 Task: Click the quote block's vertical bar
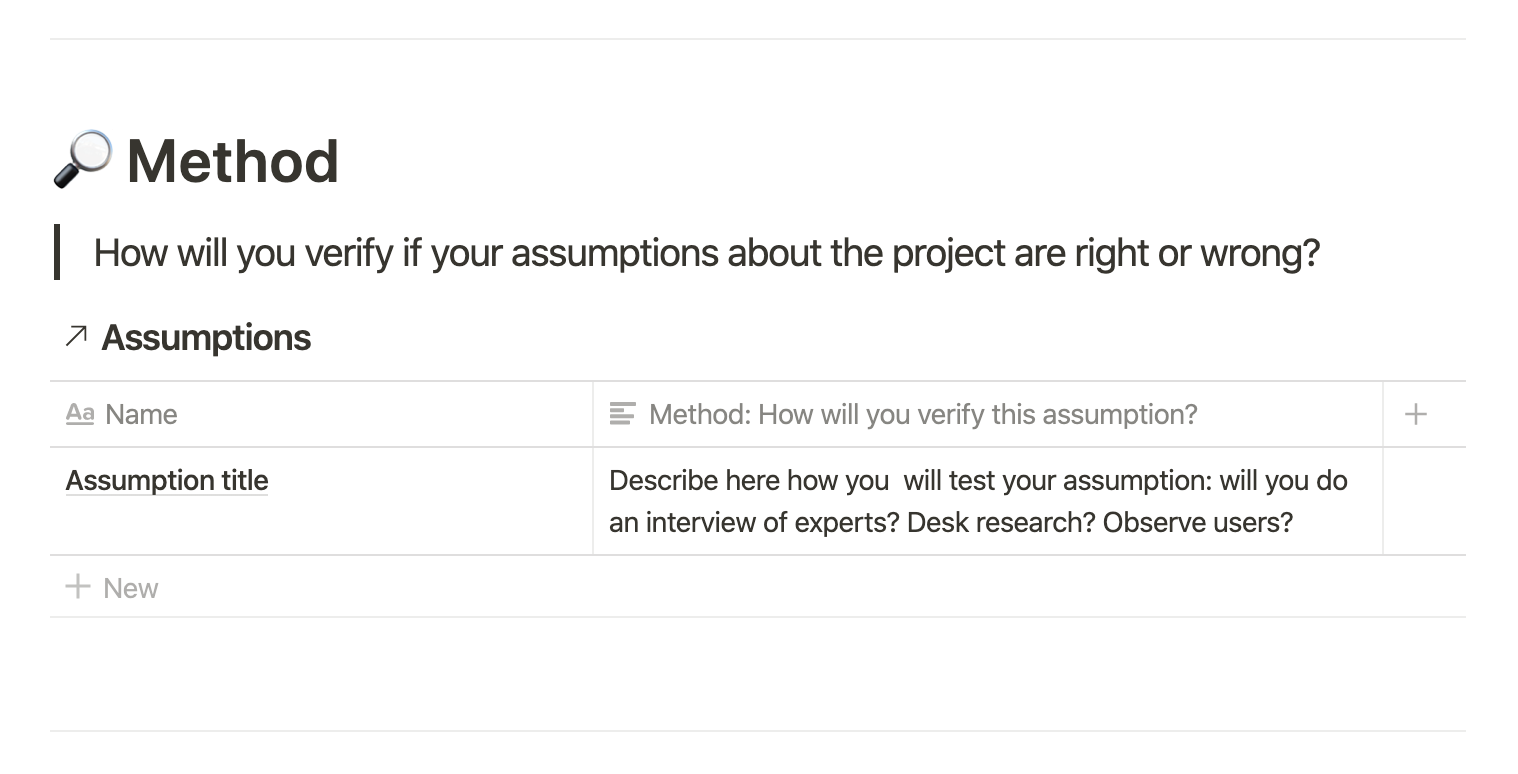tap(60, 253)
